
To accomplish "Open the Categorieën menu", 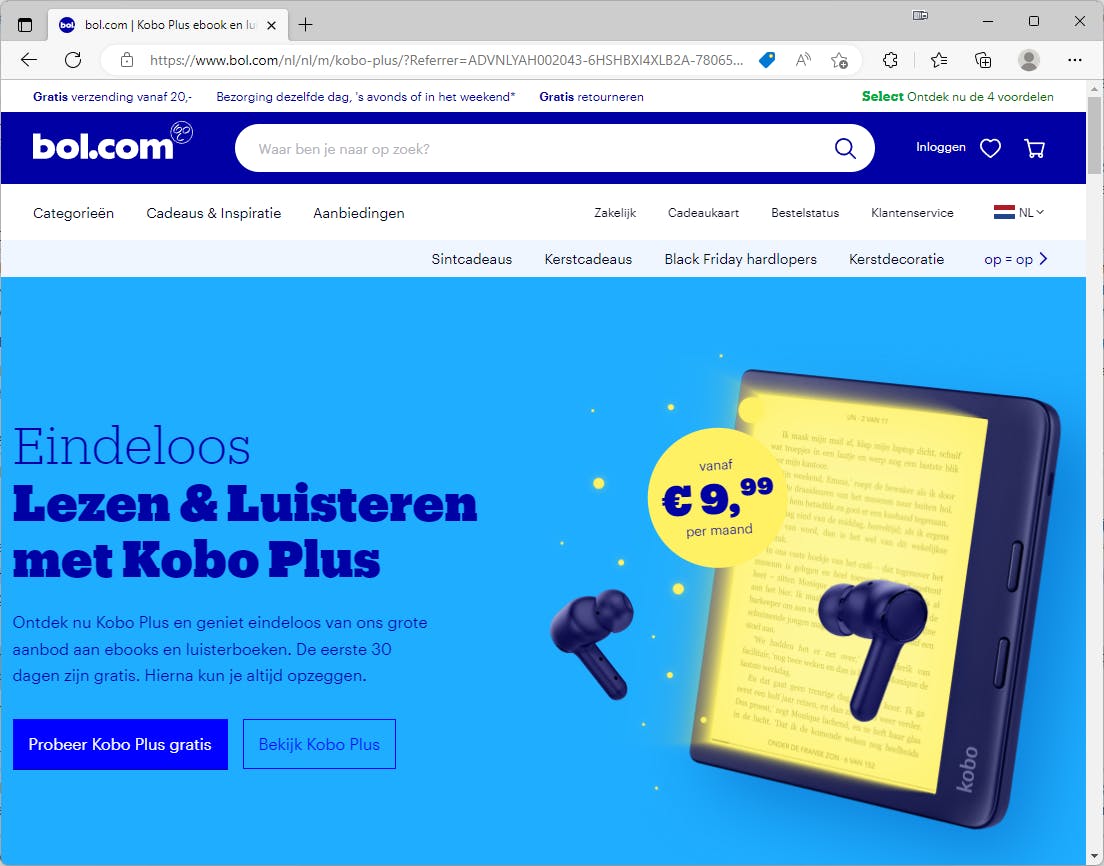I will pos(73,213).
